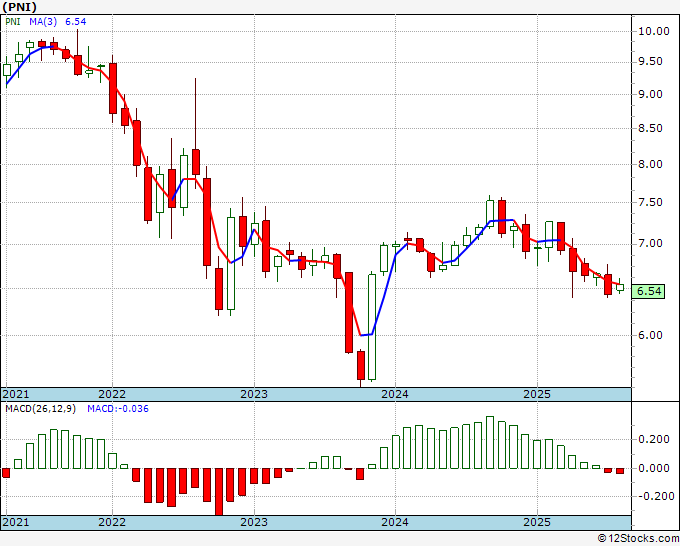The image size is (680, 546).
Task: Click the tall green recovery candlestick before 2024
Action: click(x=372, y=327)
